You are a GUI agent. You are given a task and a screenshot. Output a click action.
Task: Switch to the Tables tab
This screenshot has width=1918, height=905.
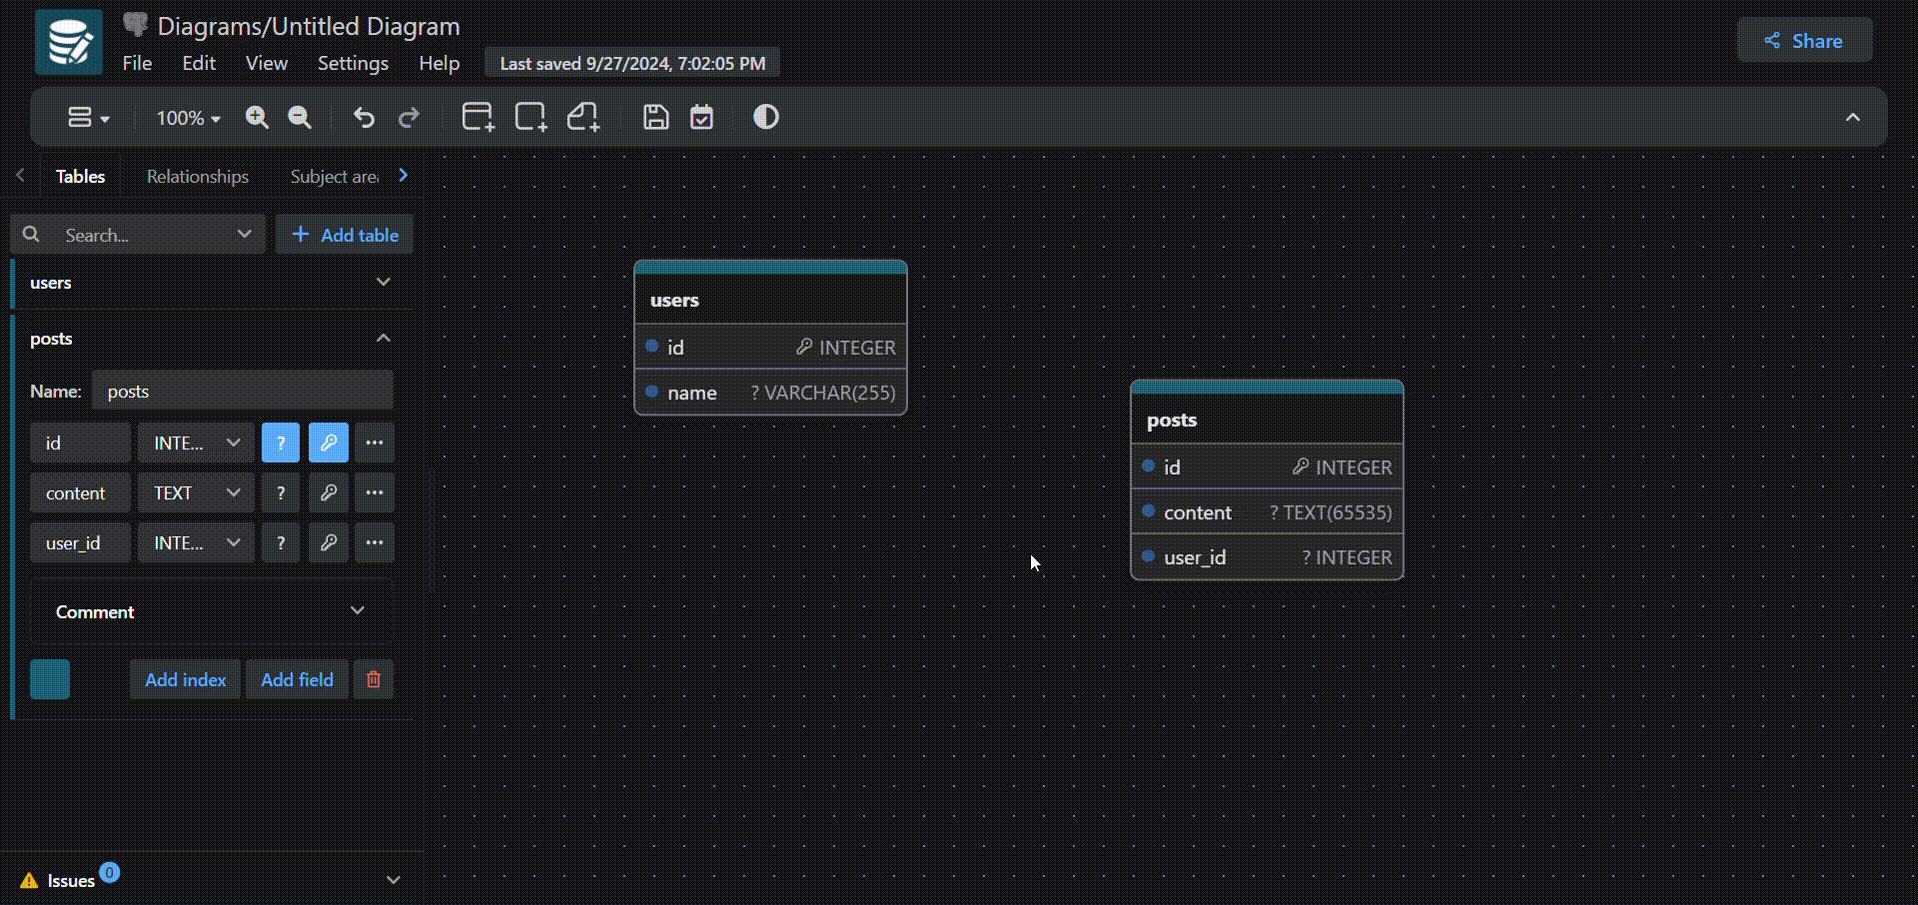click(x=80, y=176)
